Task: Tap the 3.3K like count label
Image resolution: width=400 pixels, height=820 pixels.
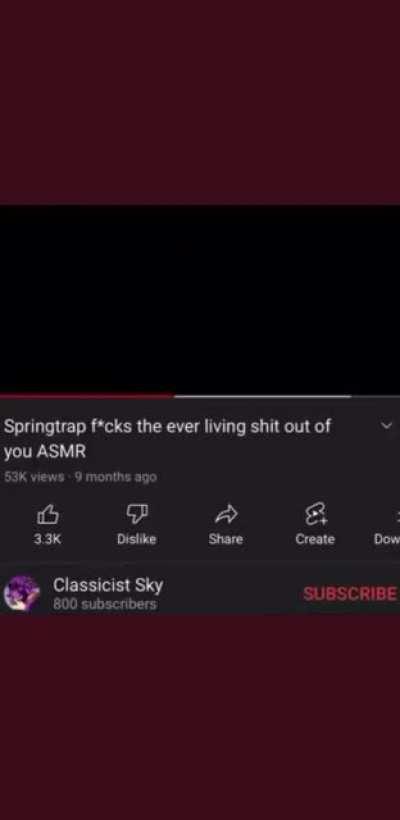Action: 48,539
